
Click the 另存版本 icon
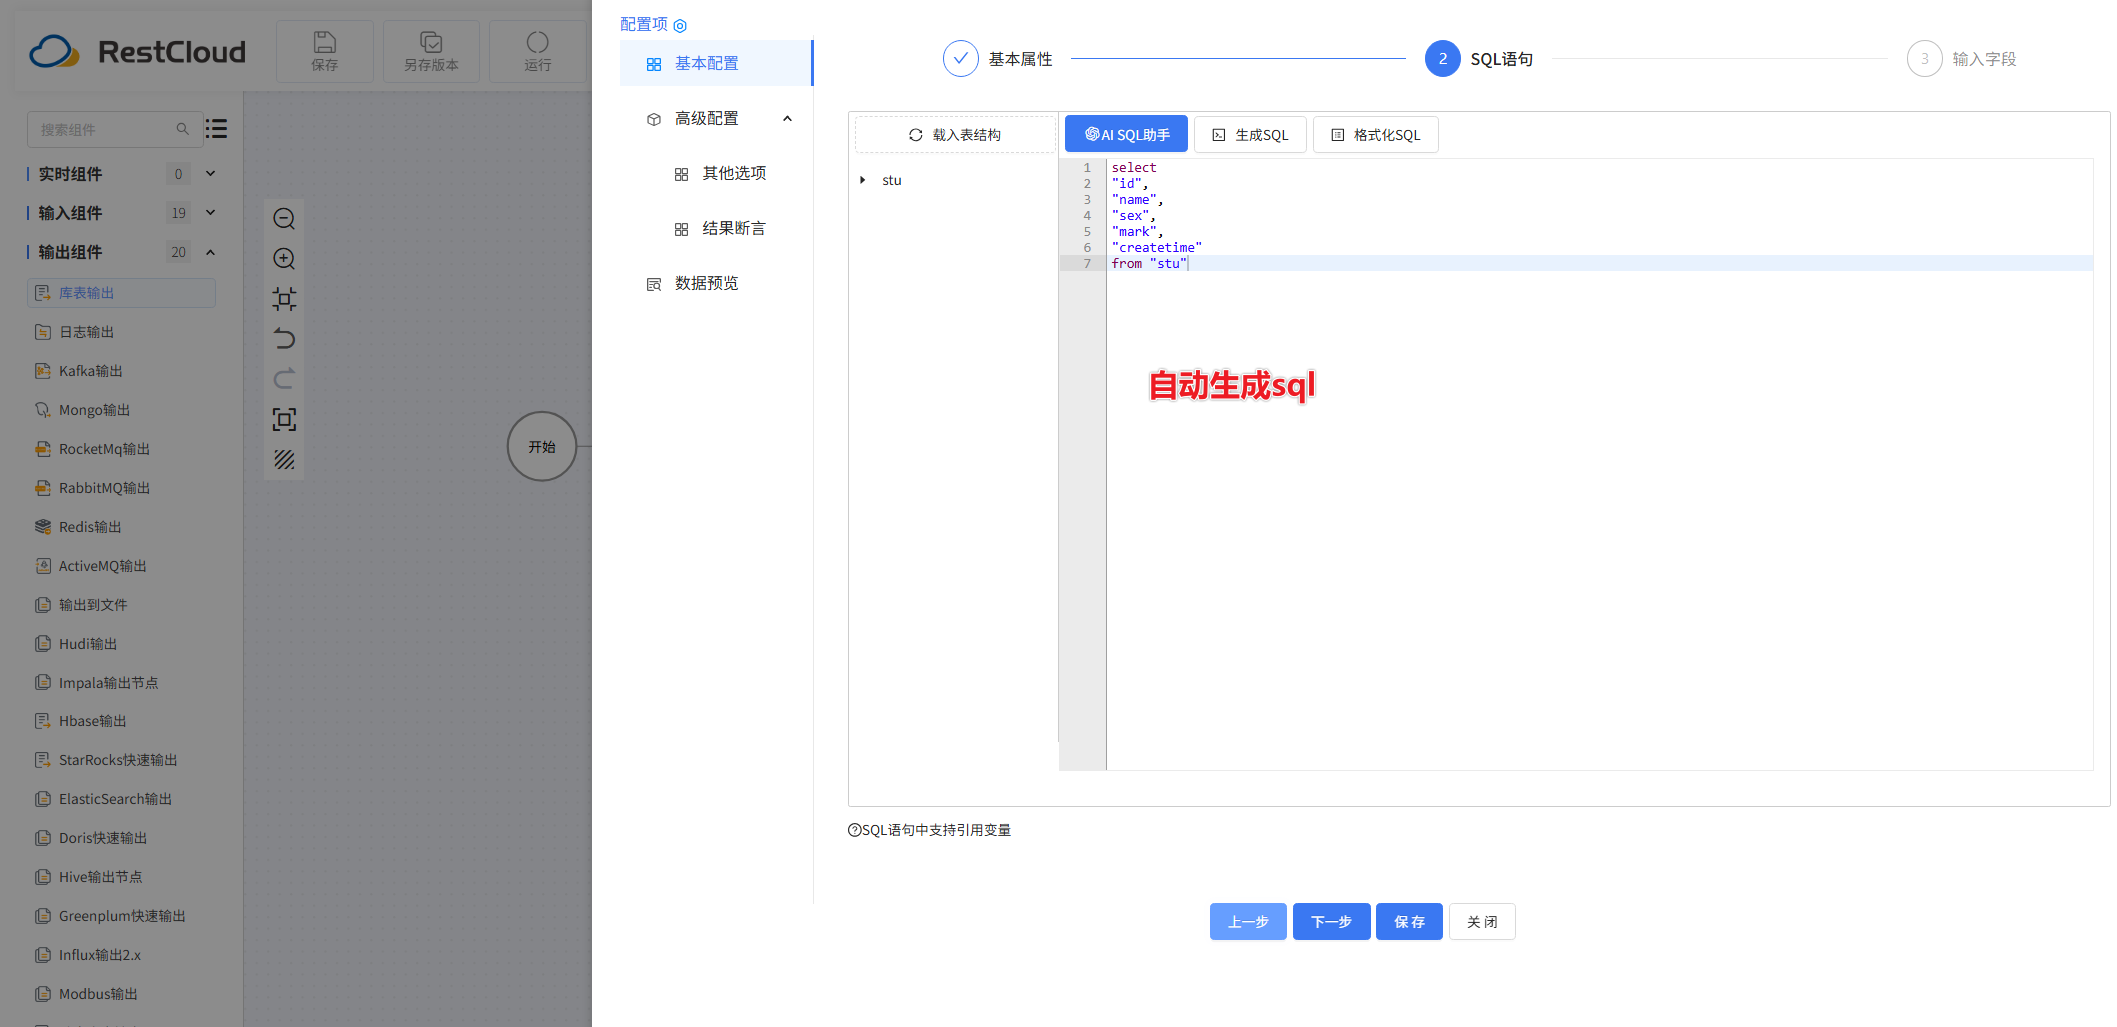pos(431,42)
